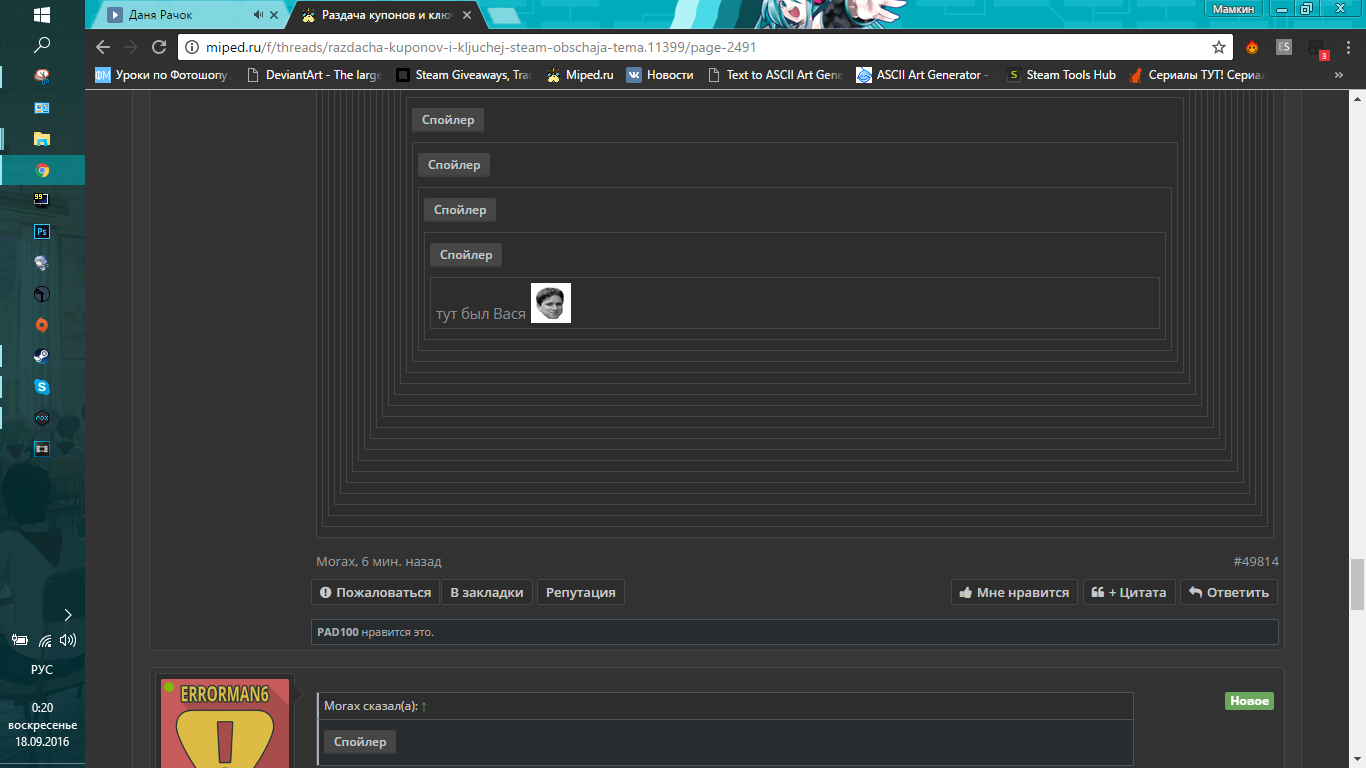Click the Morax, 6 мин. назад timestamp
The image size is (1366, 768).
coord(378,562)
